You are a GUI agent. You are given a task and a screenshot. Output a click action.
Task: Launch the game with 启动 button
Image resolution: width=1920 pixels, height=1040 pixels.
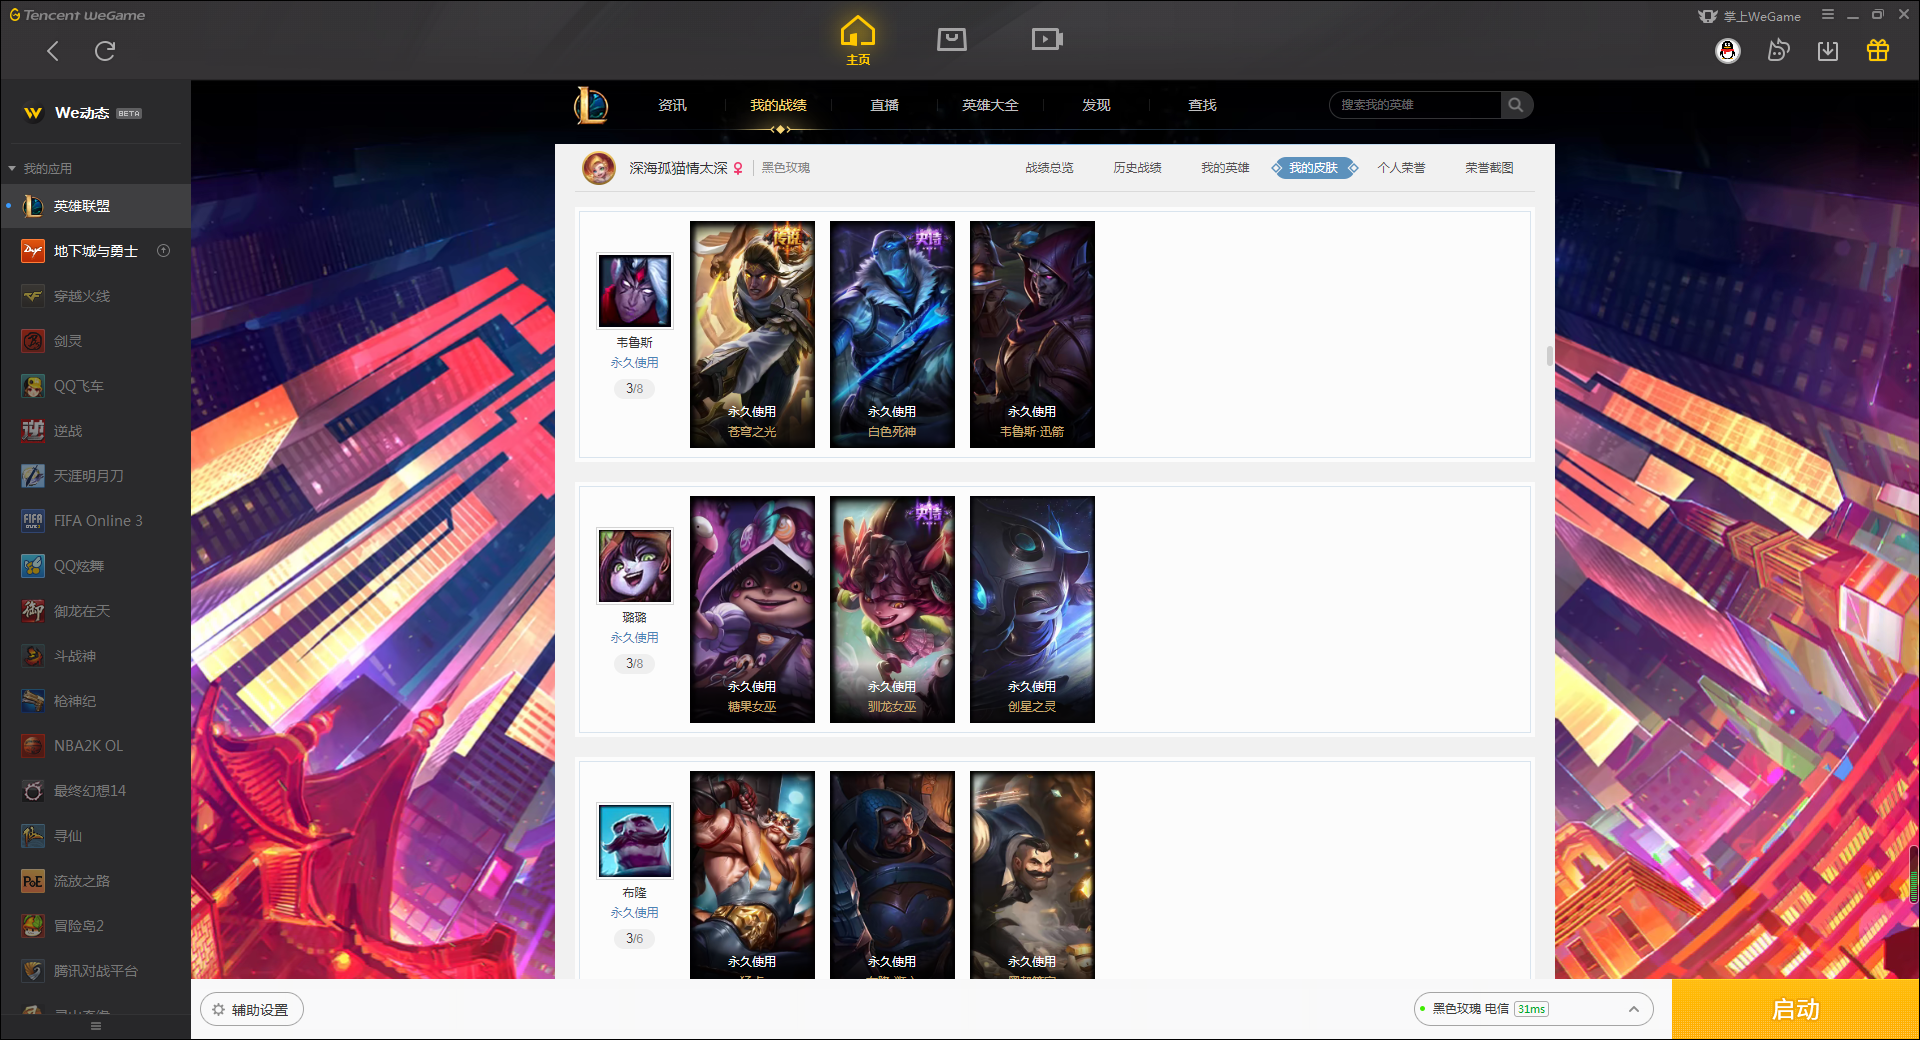coord(1796,1009)
